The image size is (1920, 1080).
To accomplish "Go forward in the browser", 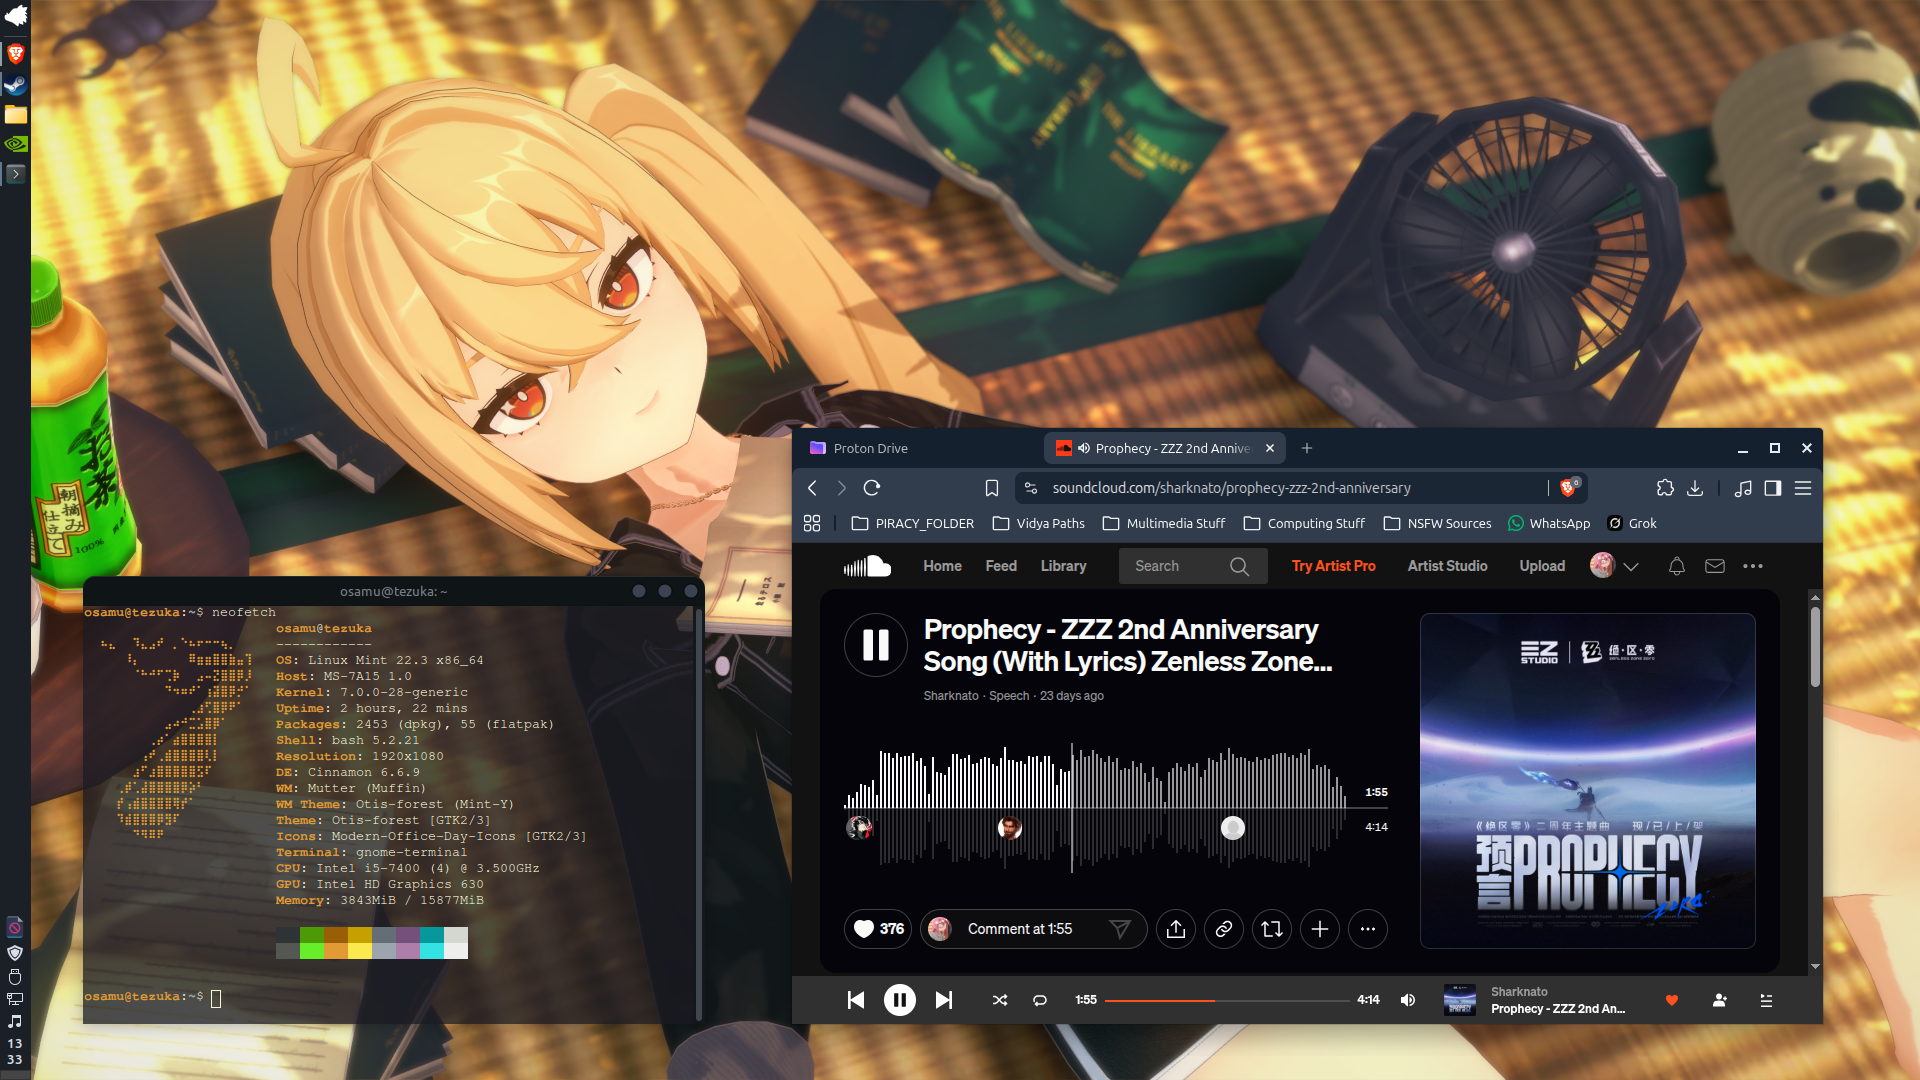I will coord(842,488).
